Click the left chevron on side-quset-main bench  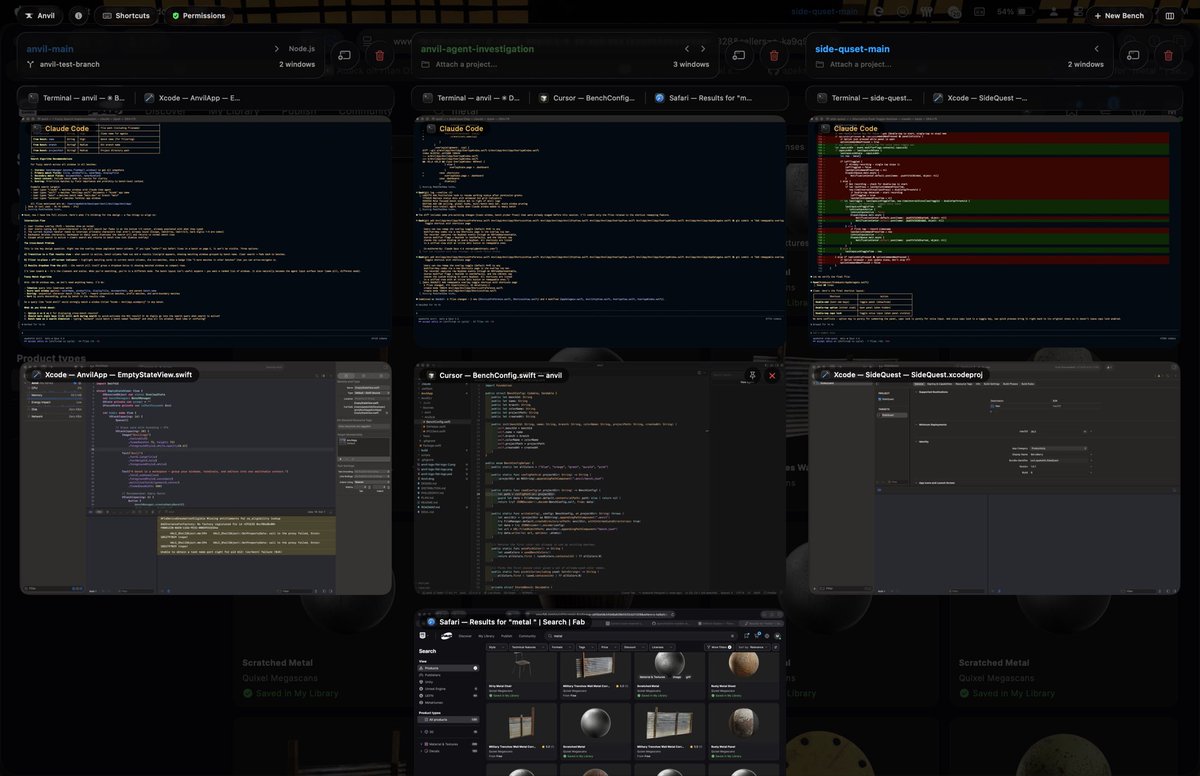[x=1097, y=48]
